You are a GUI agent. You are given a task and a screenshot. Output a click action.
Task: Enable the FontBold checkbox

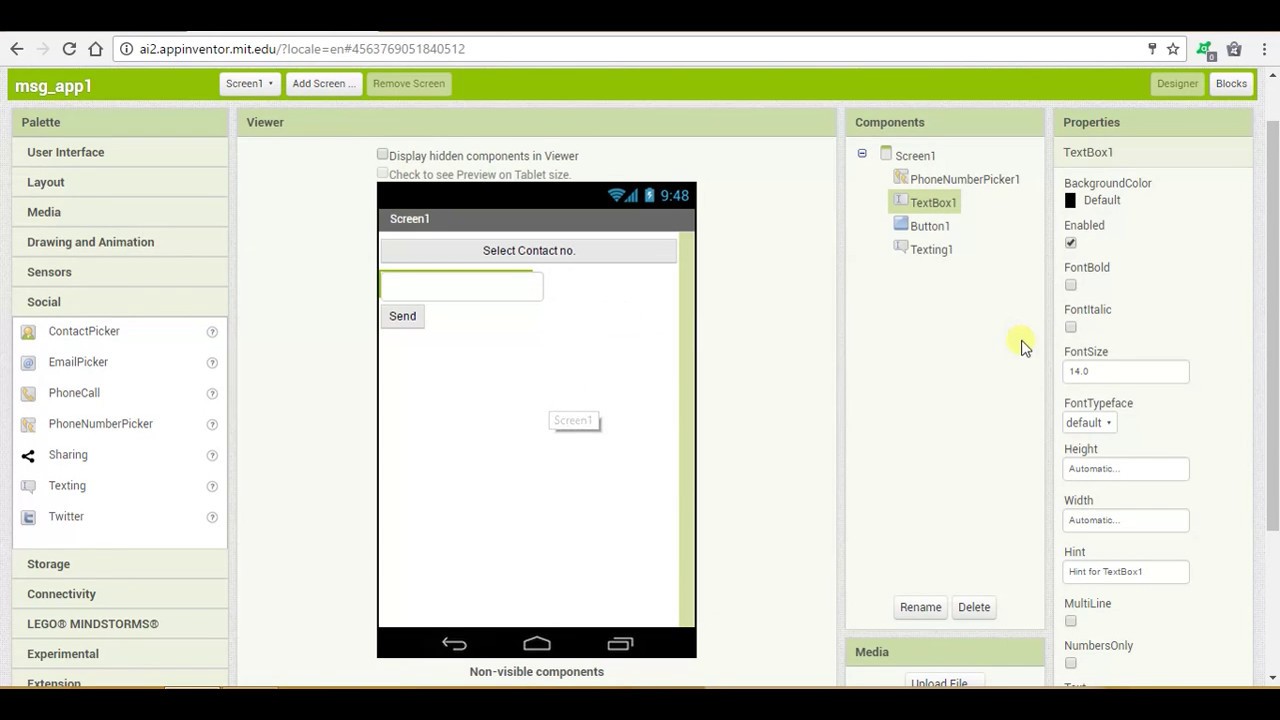pyautogui.click(x=1071, y=285)
